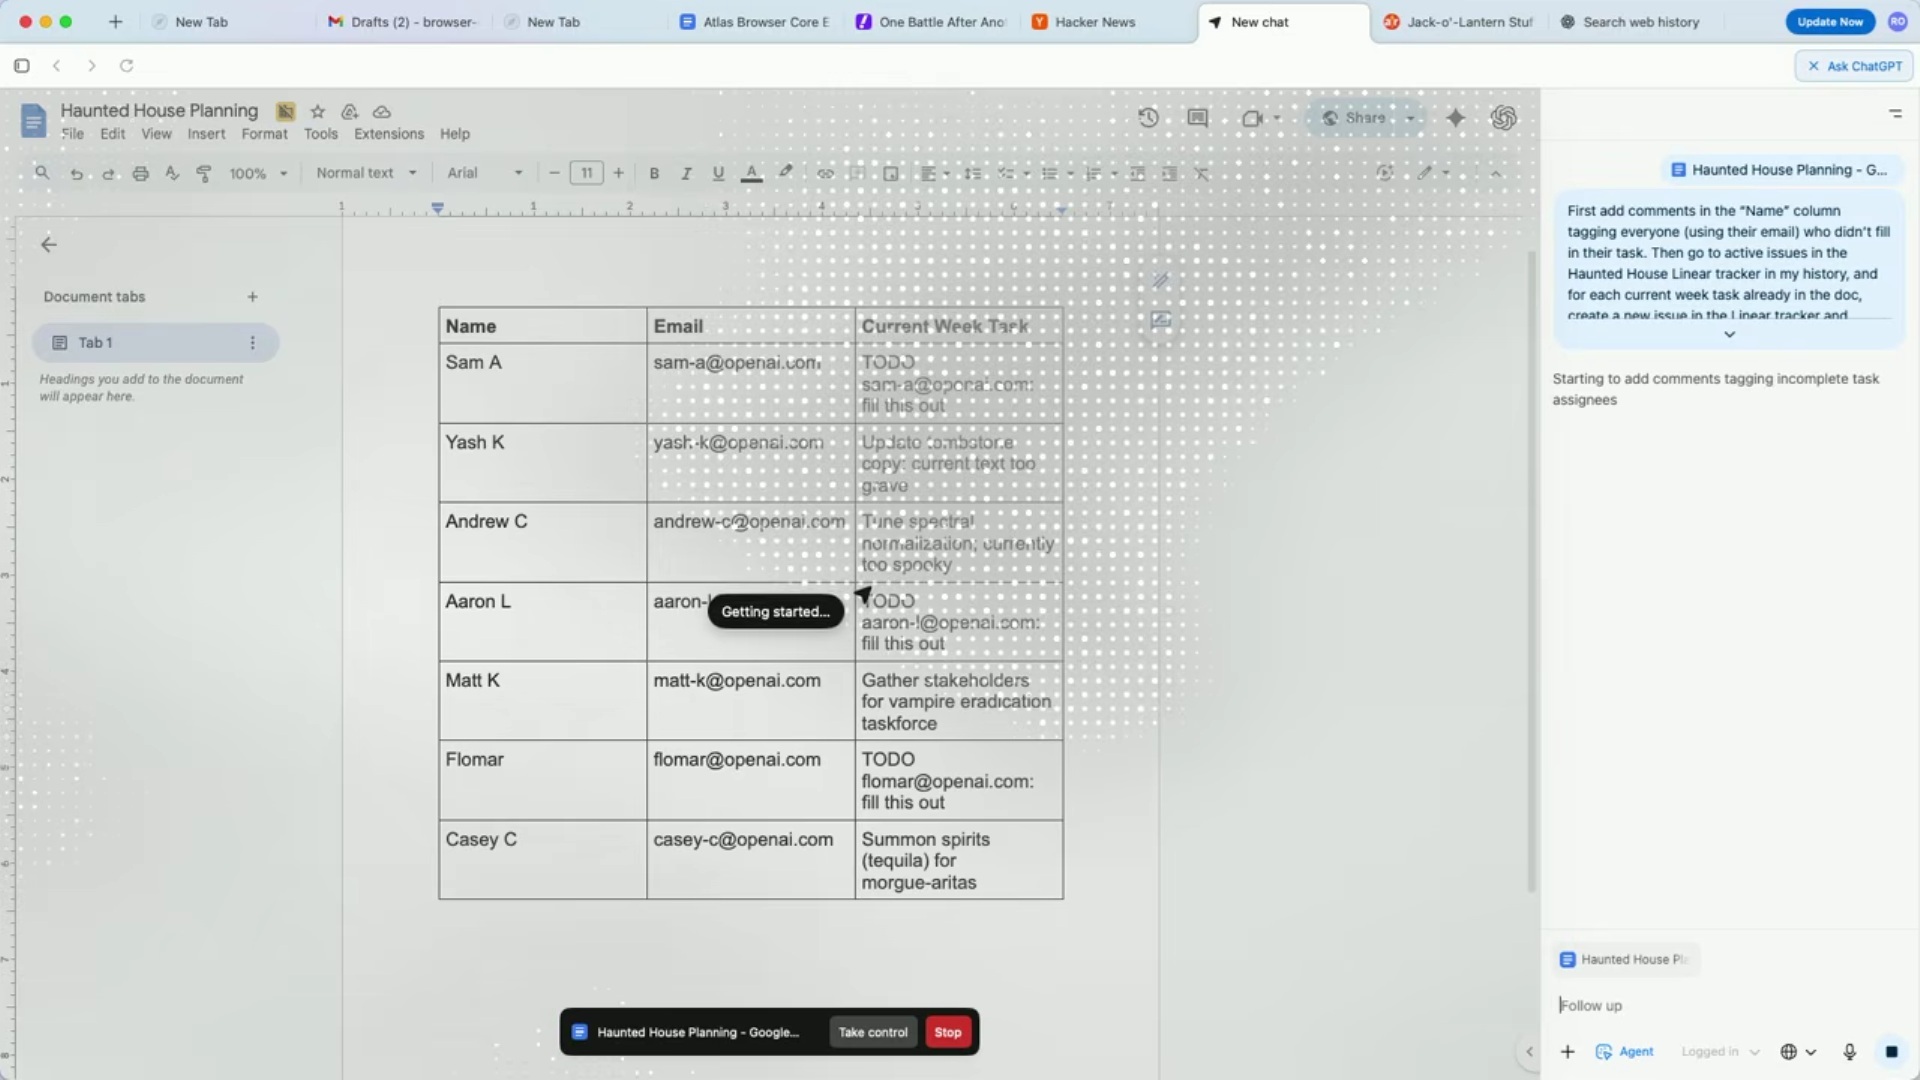Image resolution: width=1920 pixels, height=1080 pixels.
Task: Toggle italic formatting
Action: 686,173
